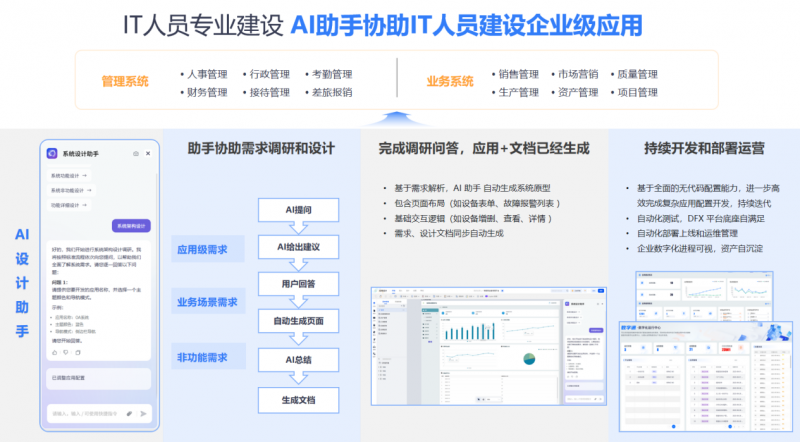Select the 系统功能设计 suggestion chip

pyautogui.click(x=69, y=176)
